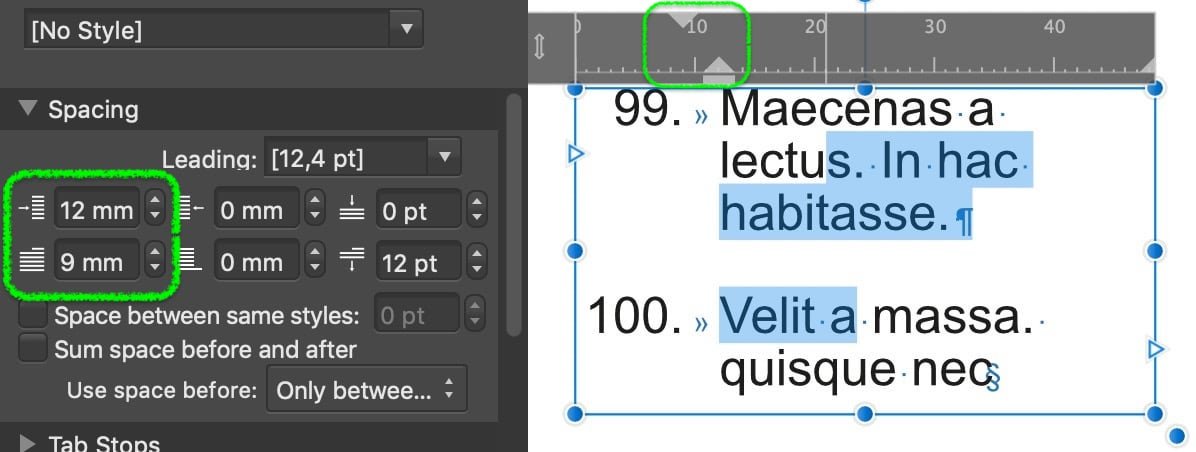
Task: Click the 12 mm left indent stepper arrows
Action: [x=154, y=210]
